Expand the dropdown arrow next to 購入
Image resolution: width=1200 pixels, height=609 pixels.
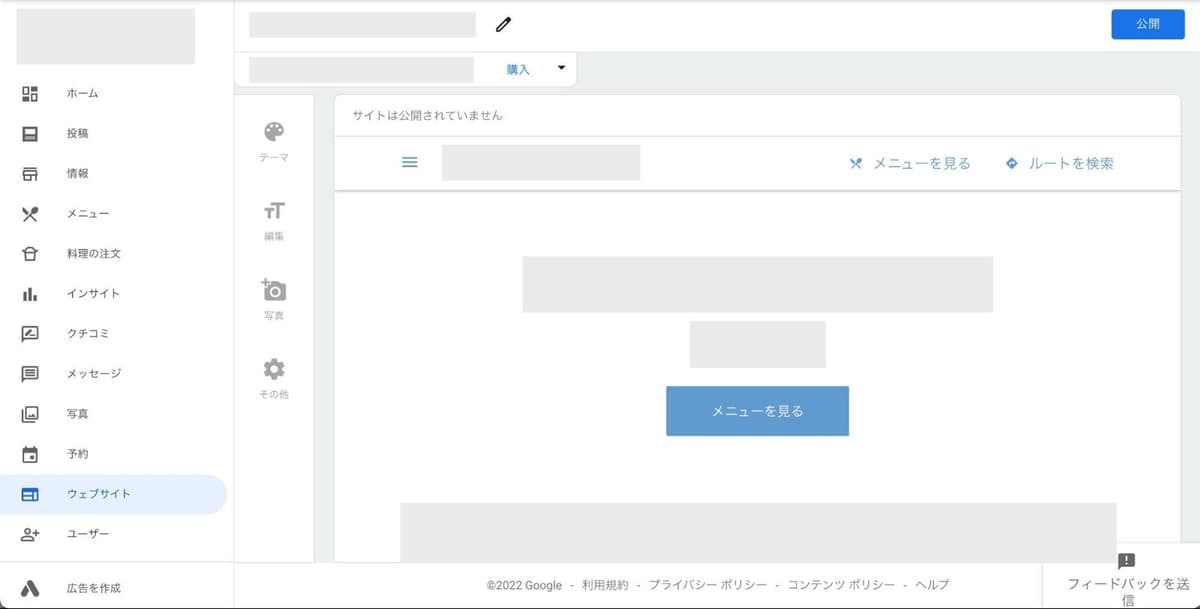(x=561, y=68)
